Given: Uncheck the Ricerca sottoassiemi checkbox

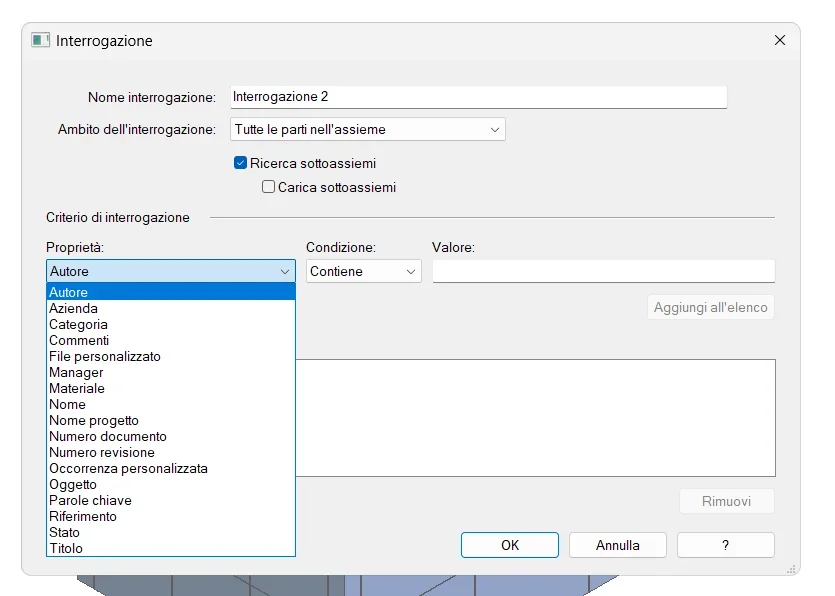Looking at the screenshot, I should point(240,163).
